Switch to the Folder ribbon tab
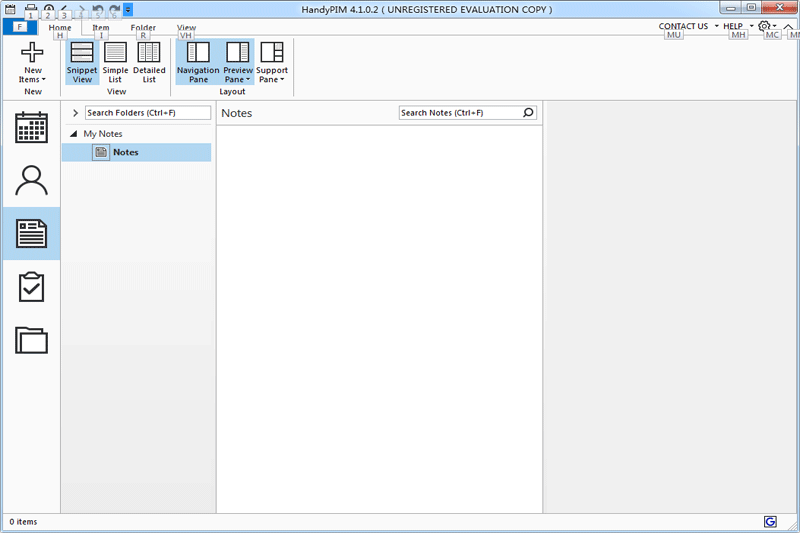The width and height of the screenshot is (800, 533). 143,28
